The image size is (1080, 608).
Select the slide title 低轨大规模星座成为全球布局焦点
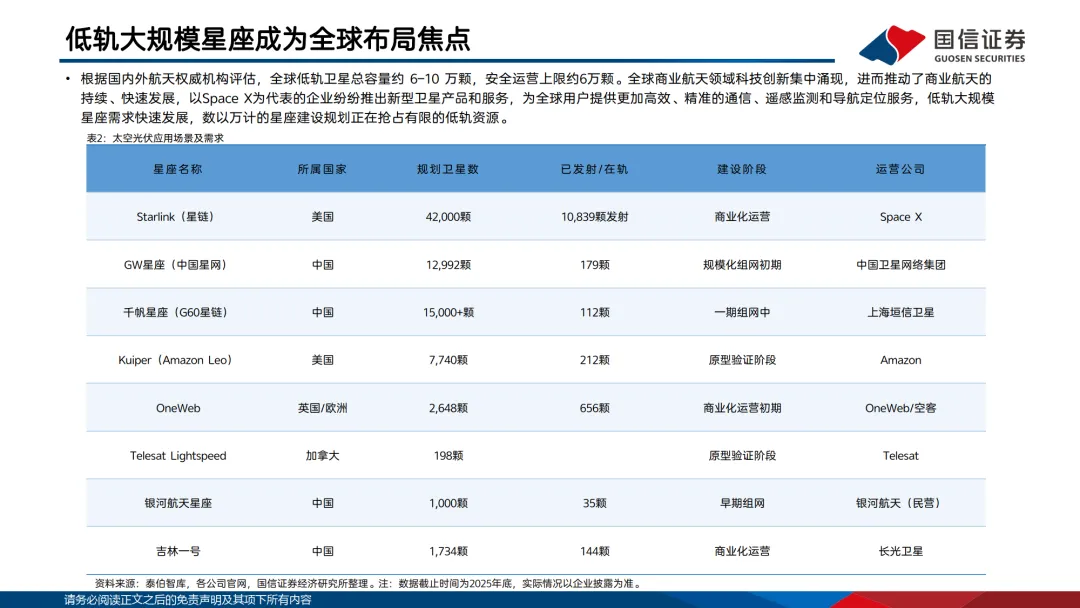[x=267, y=39]
